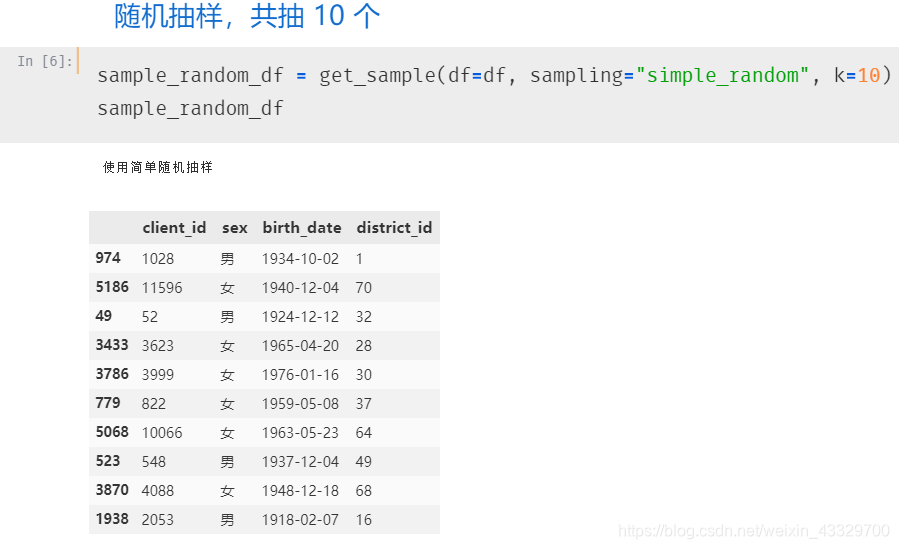
Task: Click birth date 1976-01-16
Action: coord(300,375)
